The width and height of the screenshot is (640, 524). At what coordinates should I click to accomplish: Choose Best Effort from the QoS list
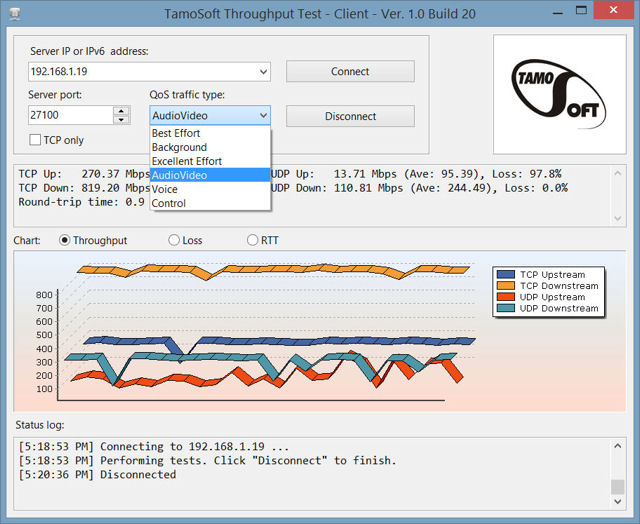(x=210, y=133)
